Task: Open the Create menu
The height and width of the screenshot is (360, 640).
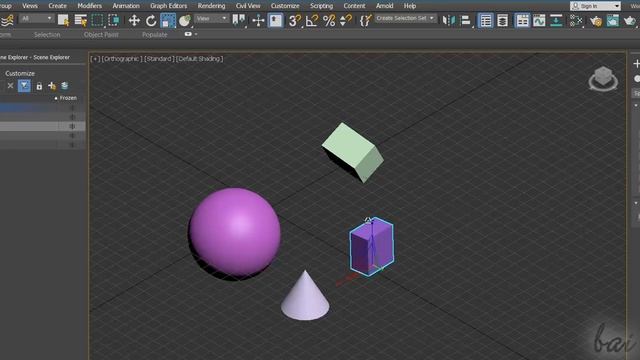Action: (x=58, y=6)
